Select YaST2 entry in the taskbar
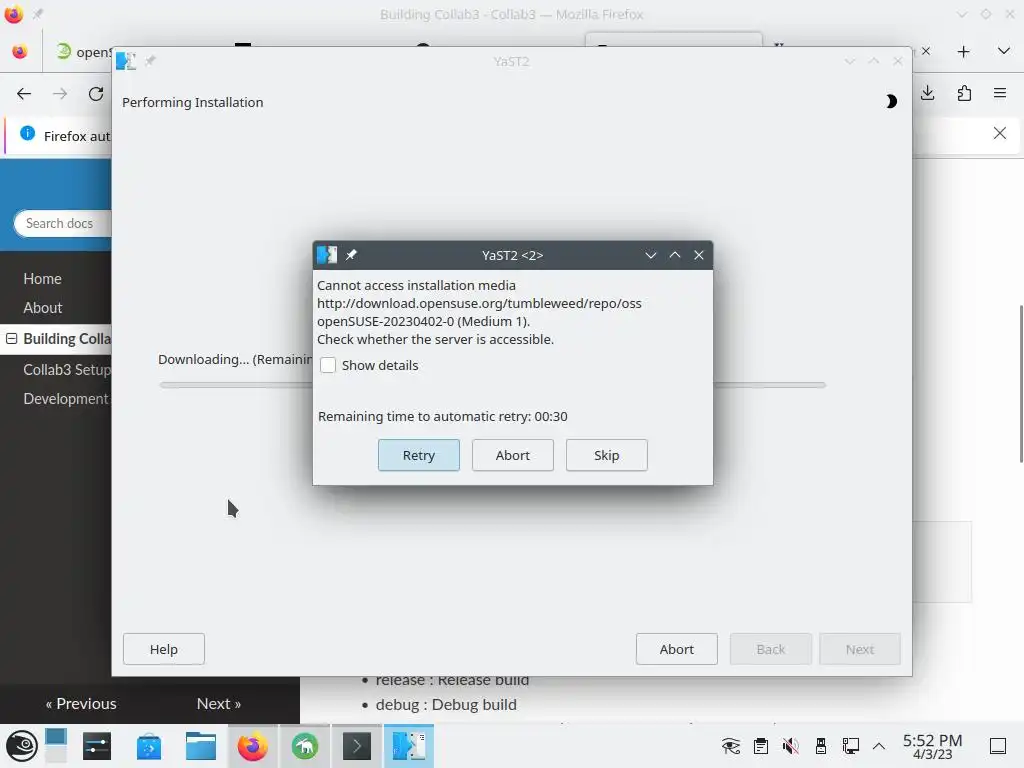 tap(409, 746)
